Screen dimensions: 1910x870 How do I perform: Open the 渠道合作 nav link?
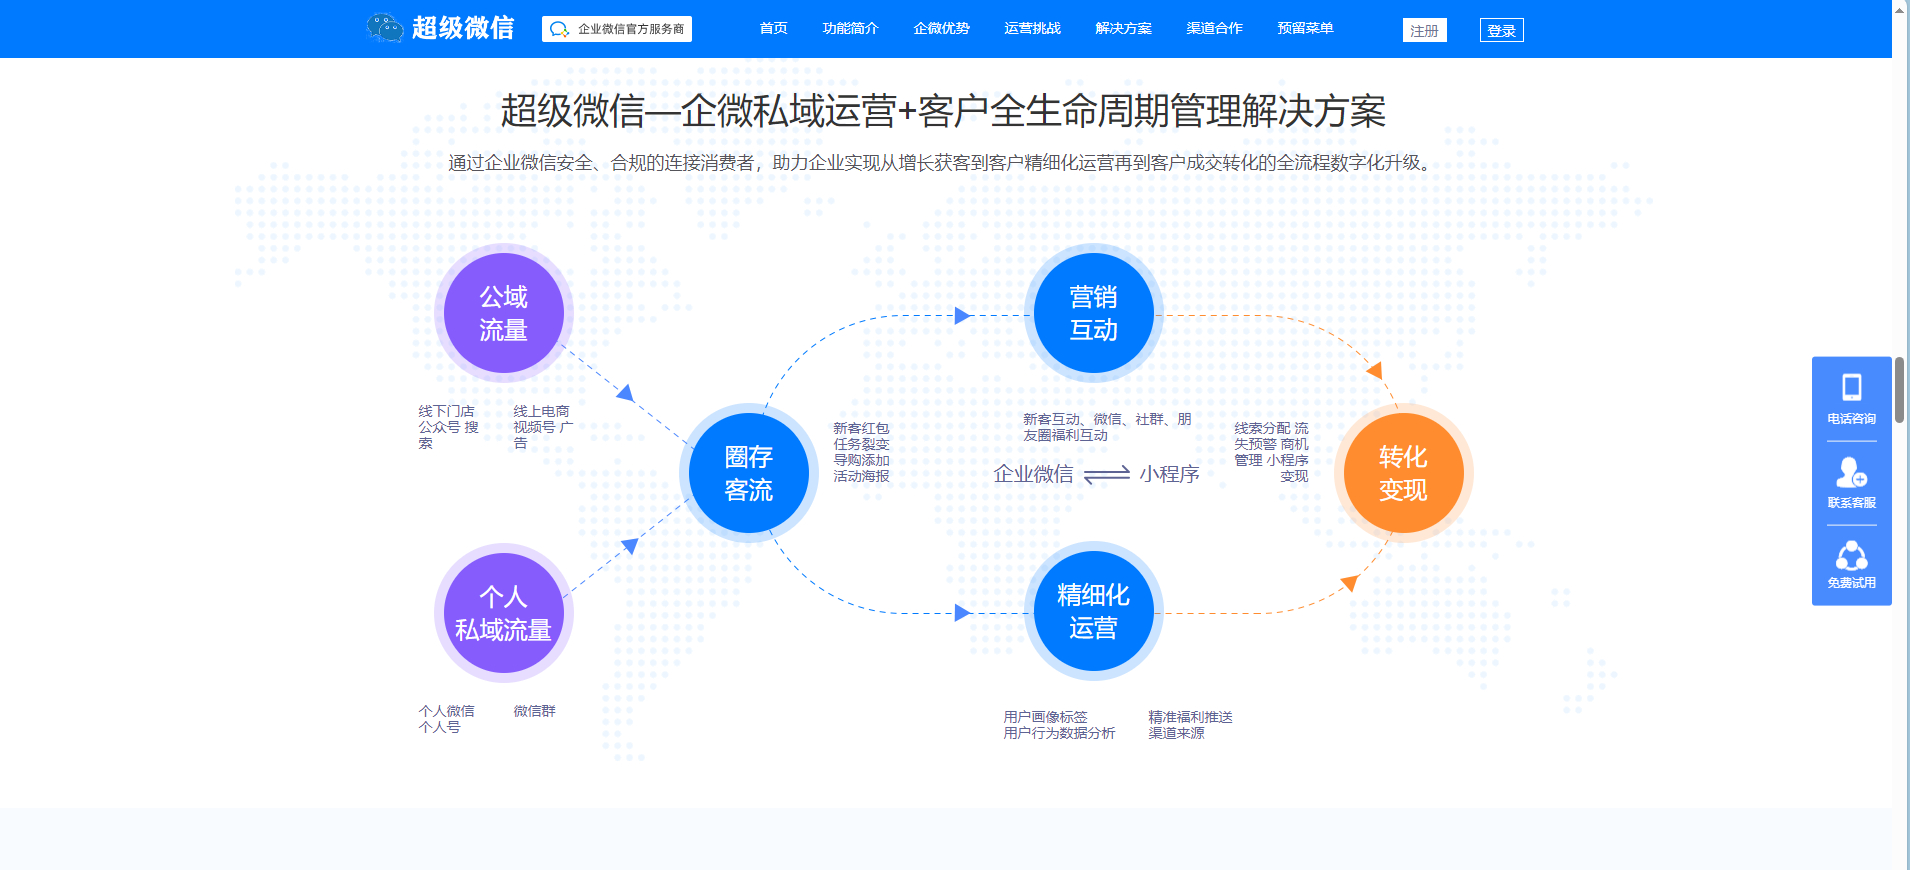(x=1214, y=29)
